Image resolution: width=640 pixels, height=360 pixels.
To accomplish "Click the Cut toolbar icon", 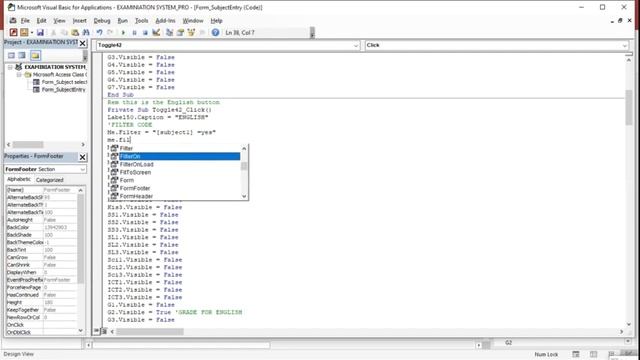I will click(x=53, y=32).
